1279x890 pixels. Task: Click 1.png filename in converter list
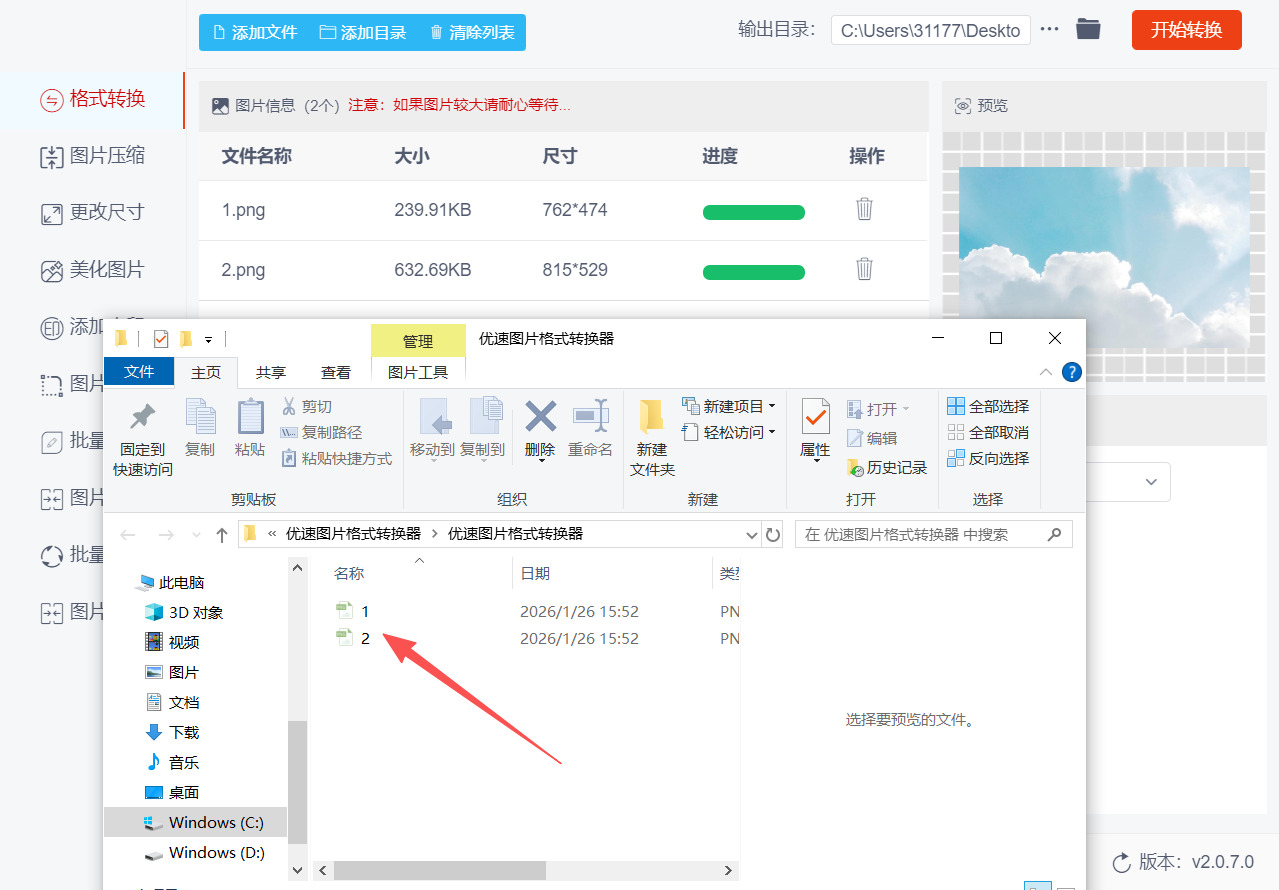[243, 210]
